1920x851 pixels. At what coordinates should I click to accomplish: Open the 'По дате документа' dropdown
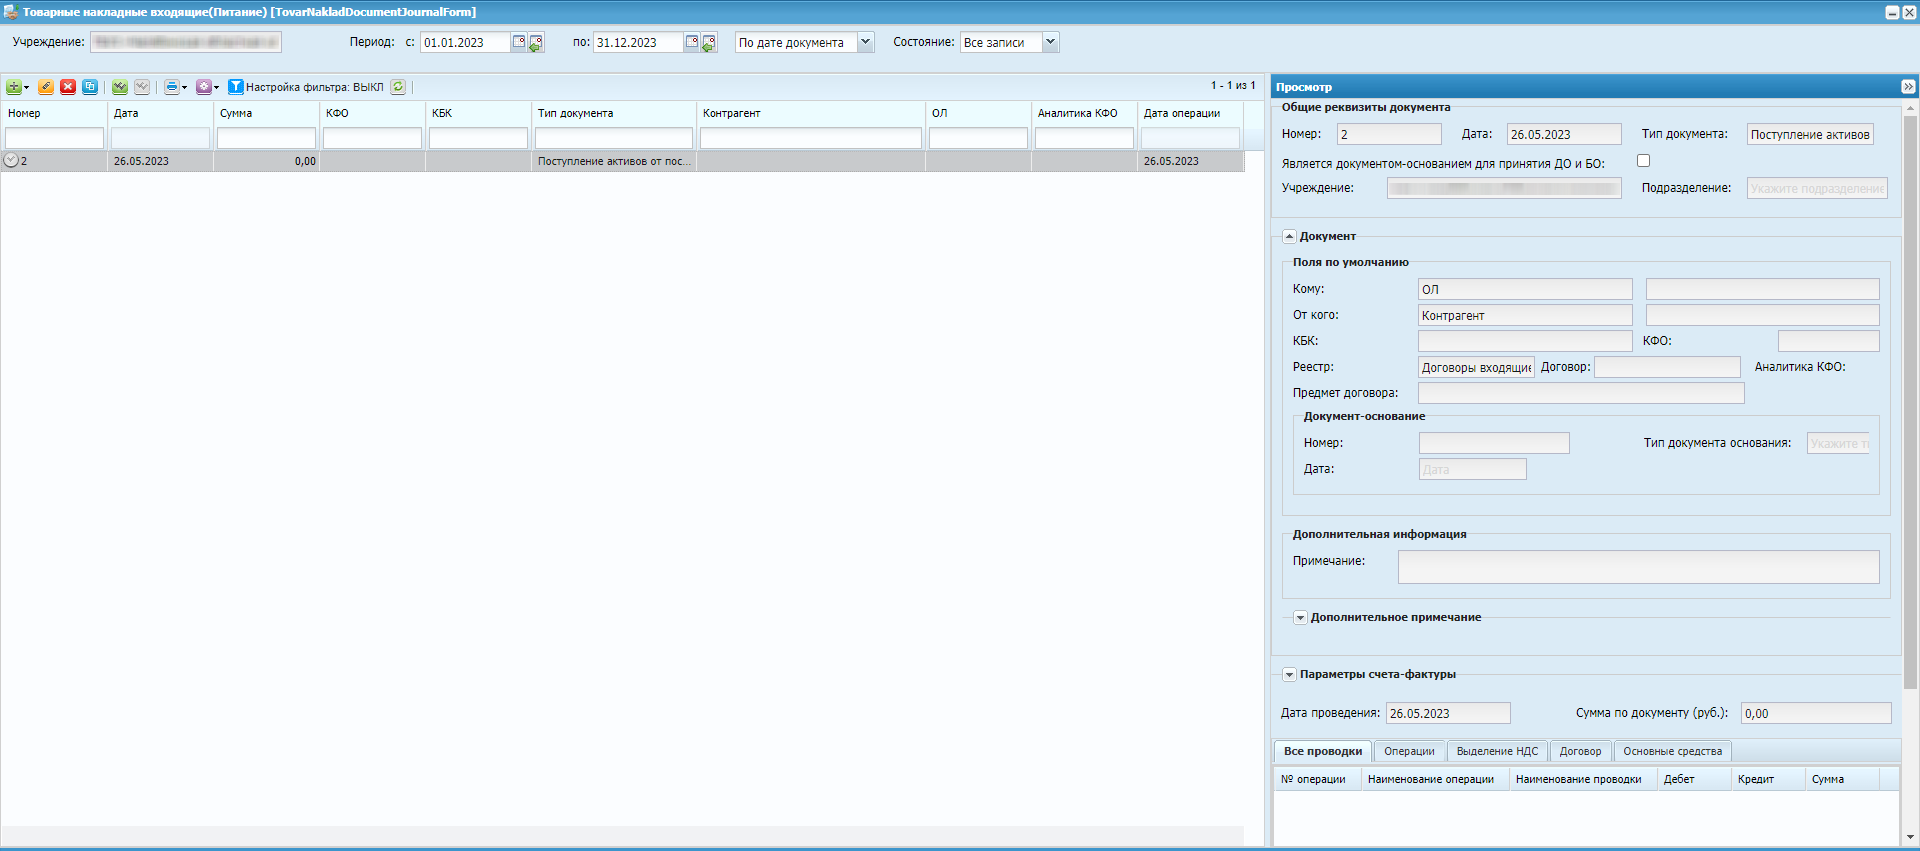point(866,42)
